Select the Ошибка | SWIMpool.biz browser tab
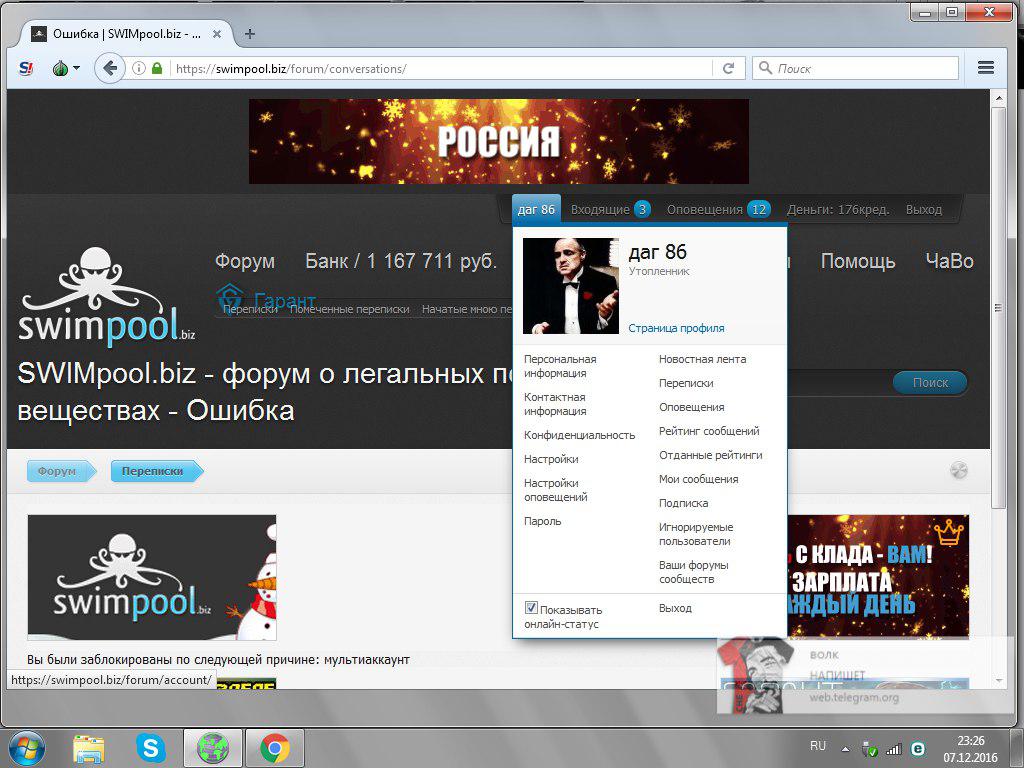The height and width of the screenshot is (768, 1024). [126, 34]
